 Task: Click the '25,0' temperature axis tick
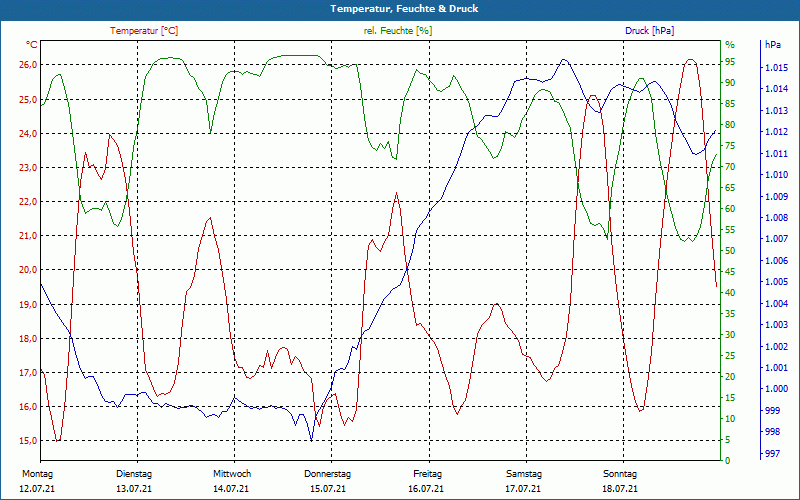[28, 99]
